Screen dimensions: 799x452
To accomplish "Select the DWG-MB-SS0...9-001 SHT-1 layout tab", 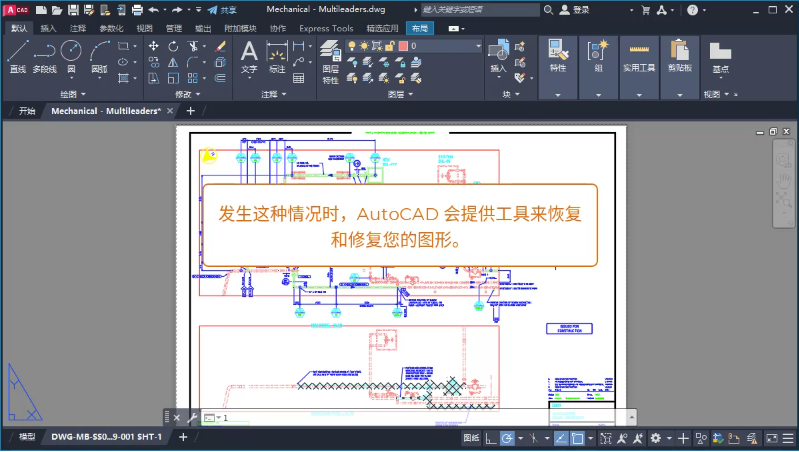I will pos(106,437).
